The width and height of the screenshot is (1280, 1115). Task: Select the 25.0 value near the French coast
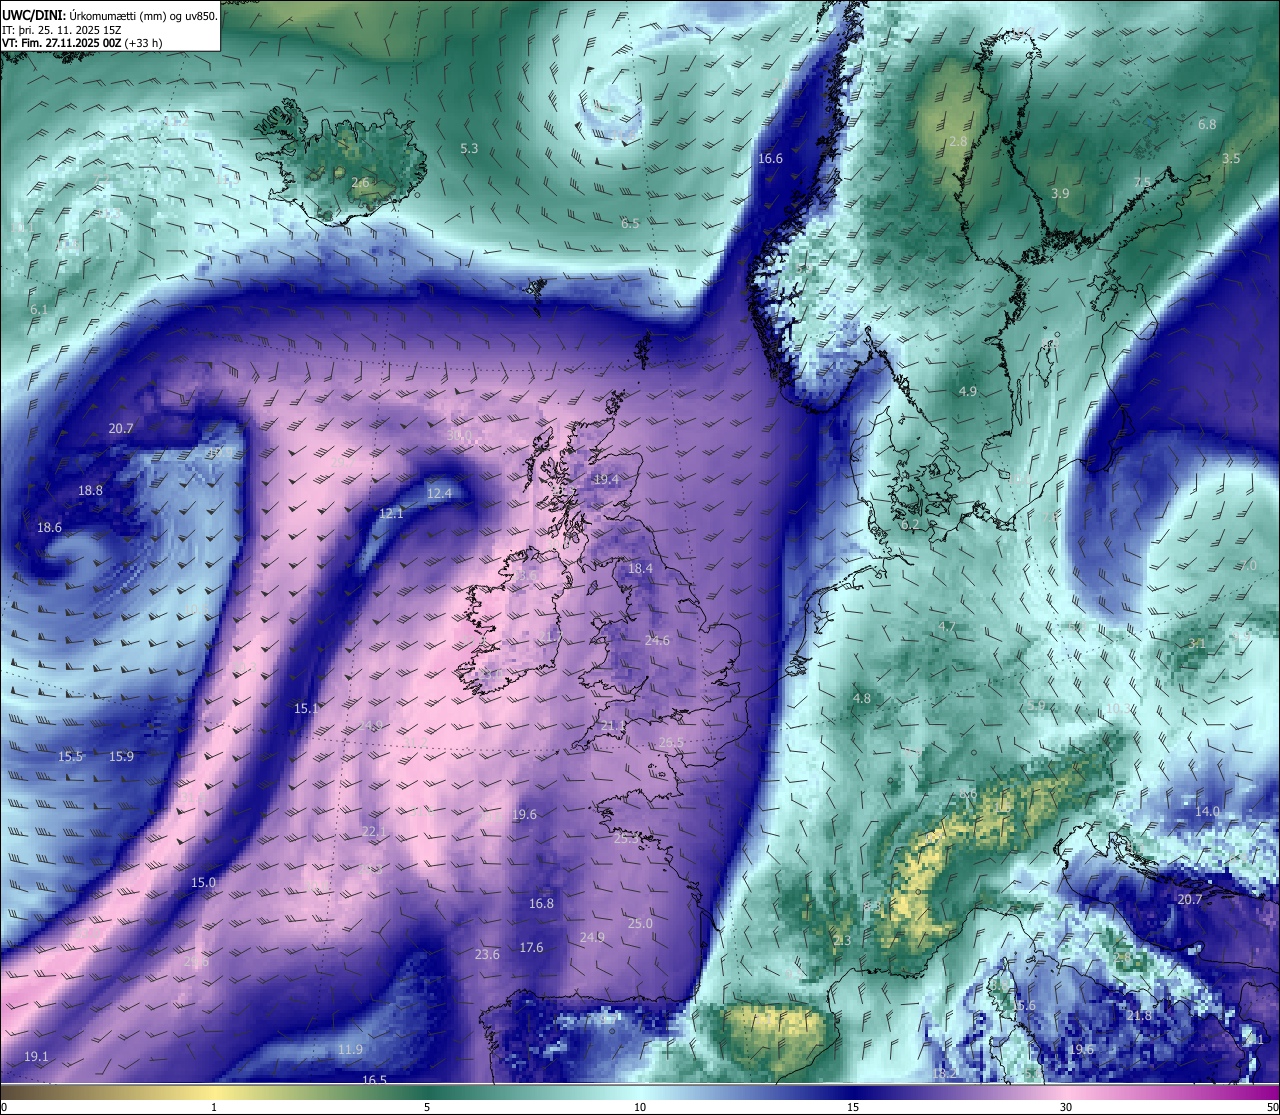tap(640, 924)
